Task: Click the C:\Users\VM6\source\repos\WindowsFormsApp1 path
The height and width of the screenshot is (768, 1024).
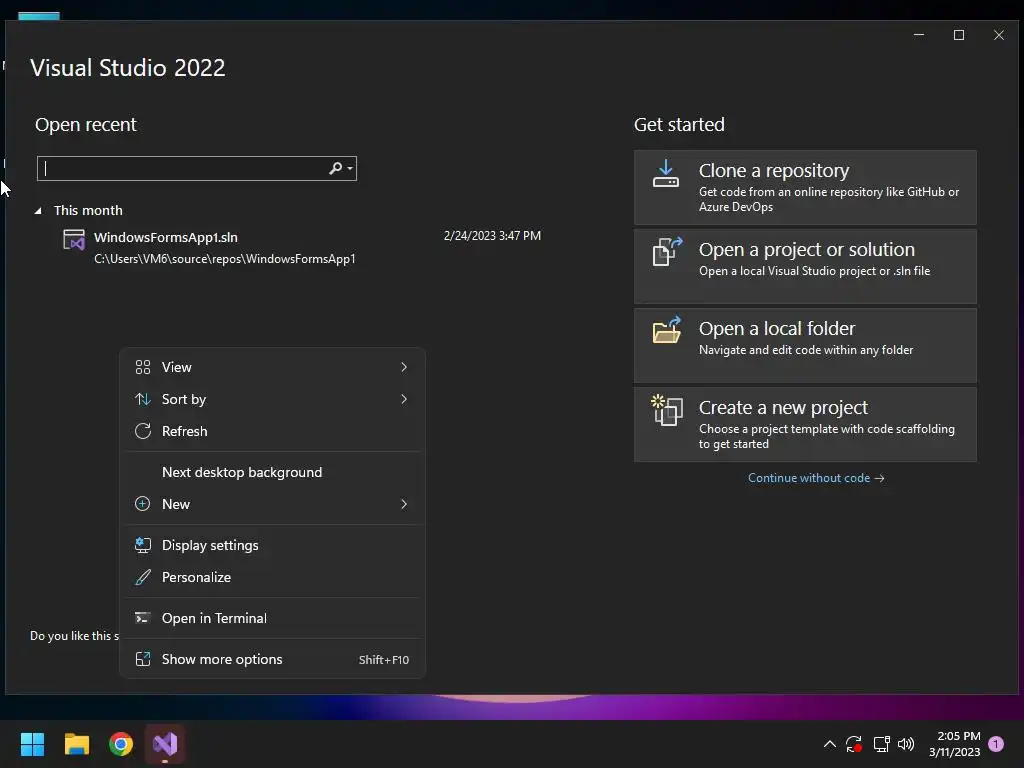Action: [x=225, y=259]
